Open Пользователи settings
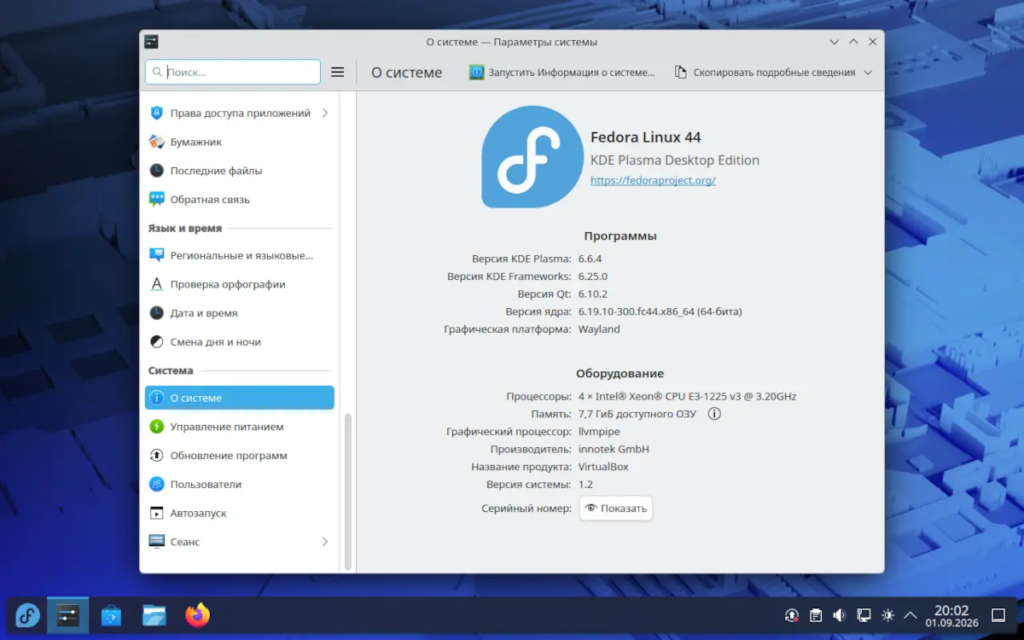The image size is (1024, 640). [x=239, y=484]
